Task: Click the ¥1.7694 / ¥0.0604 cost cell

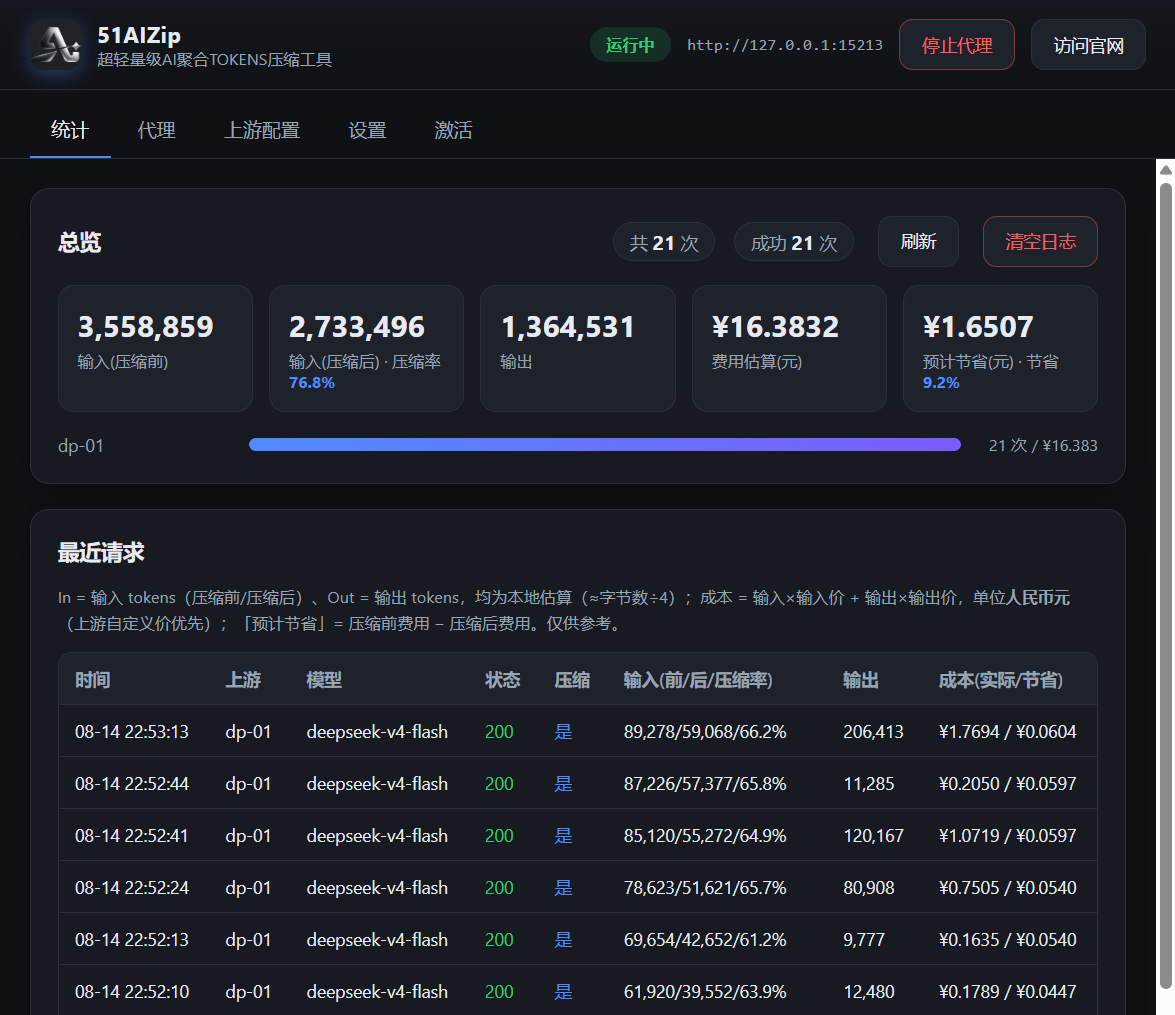Action: [x=1008, y=732]
